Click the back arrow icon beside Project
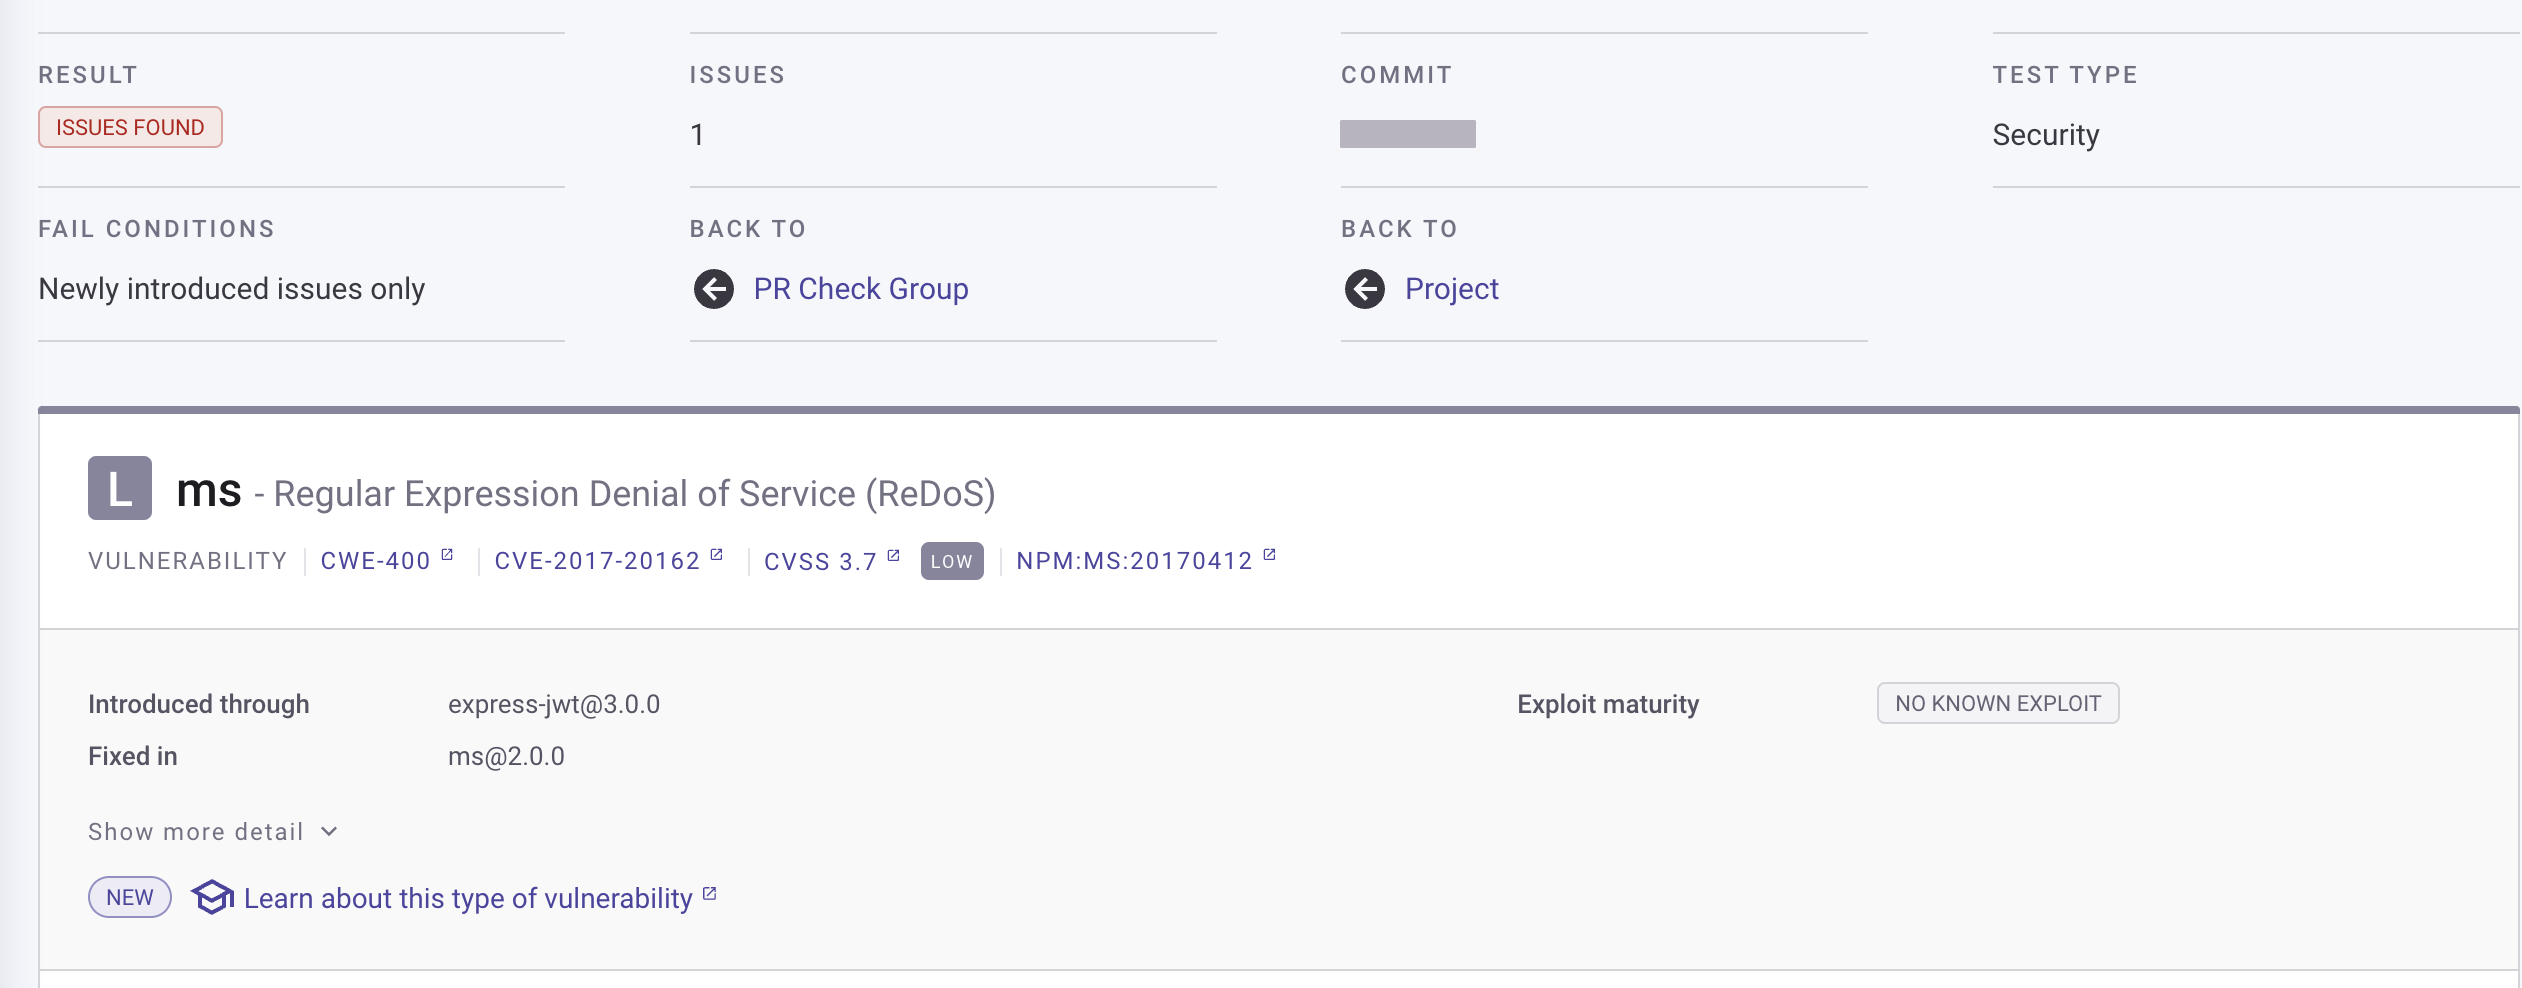Image resolution: width=2522 pixels, height=988 pixels. tap(1365, 289)
